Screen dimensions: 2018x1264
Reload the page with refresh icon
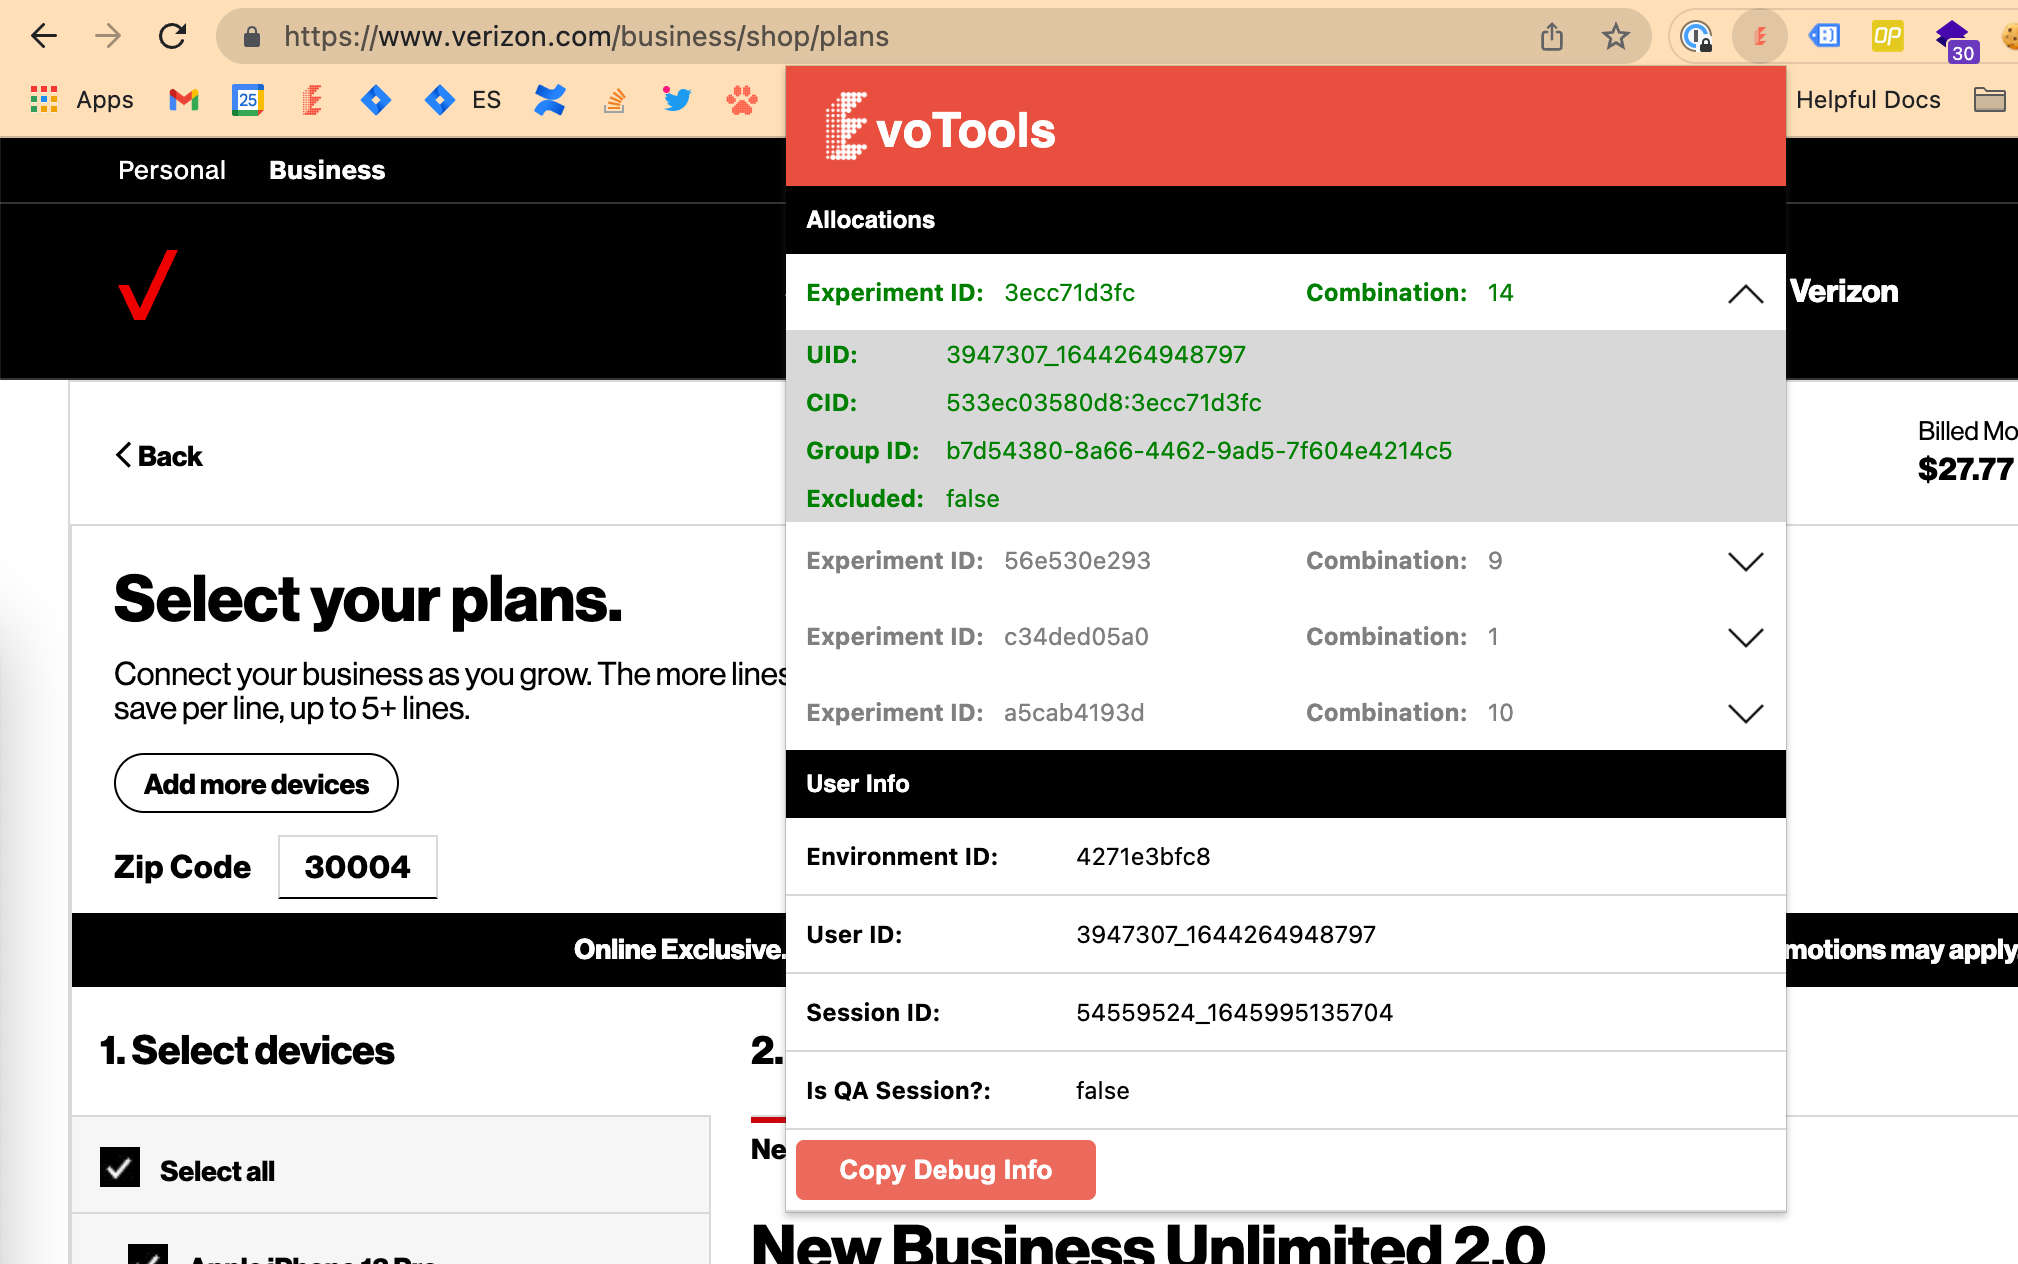172,37
